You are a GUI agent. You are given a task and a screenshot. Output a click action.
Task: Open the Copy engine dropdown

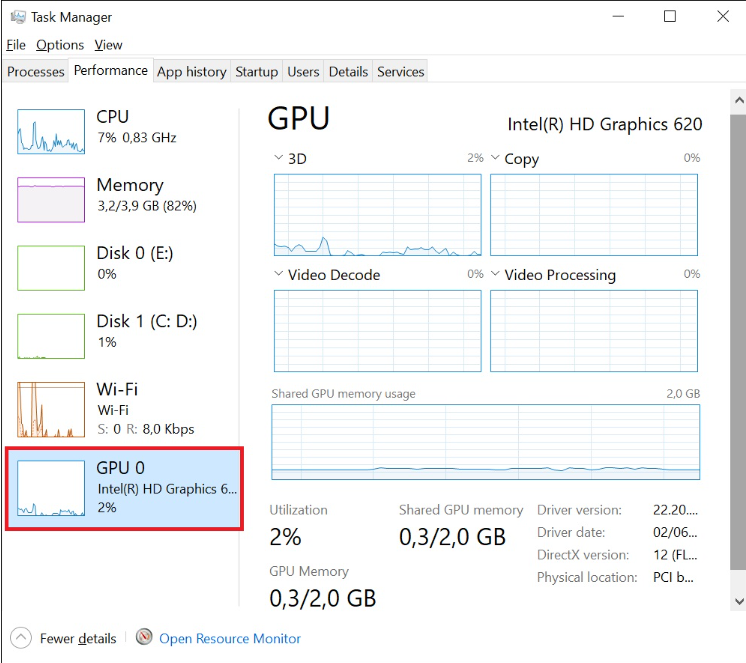[495, 159]
